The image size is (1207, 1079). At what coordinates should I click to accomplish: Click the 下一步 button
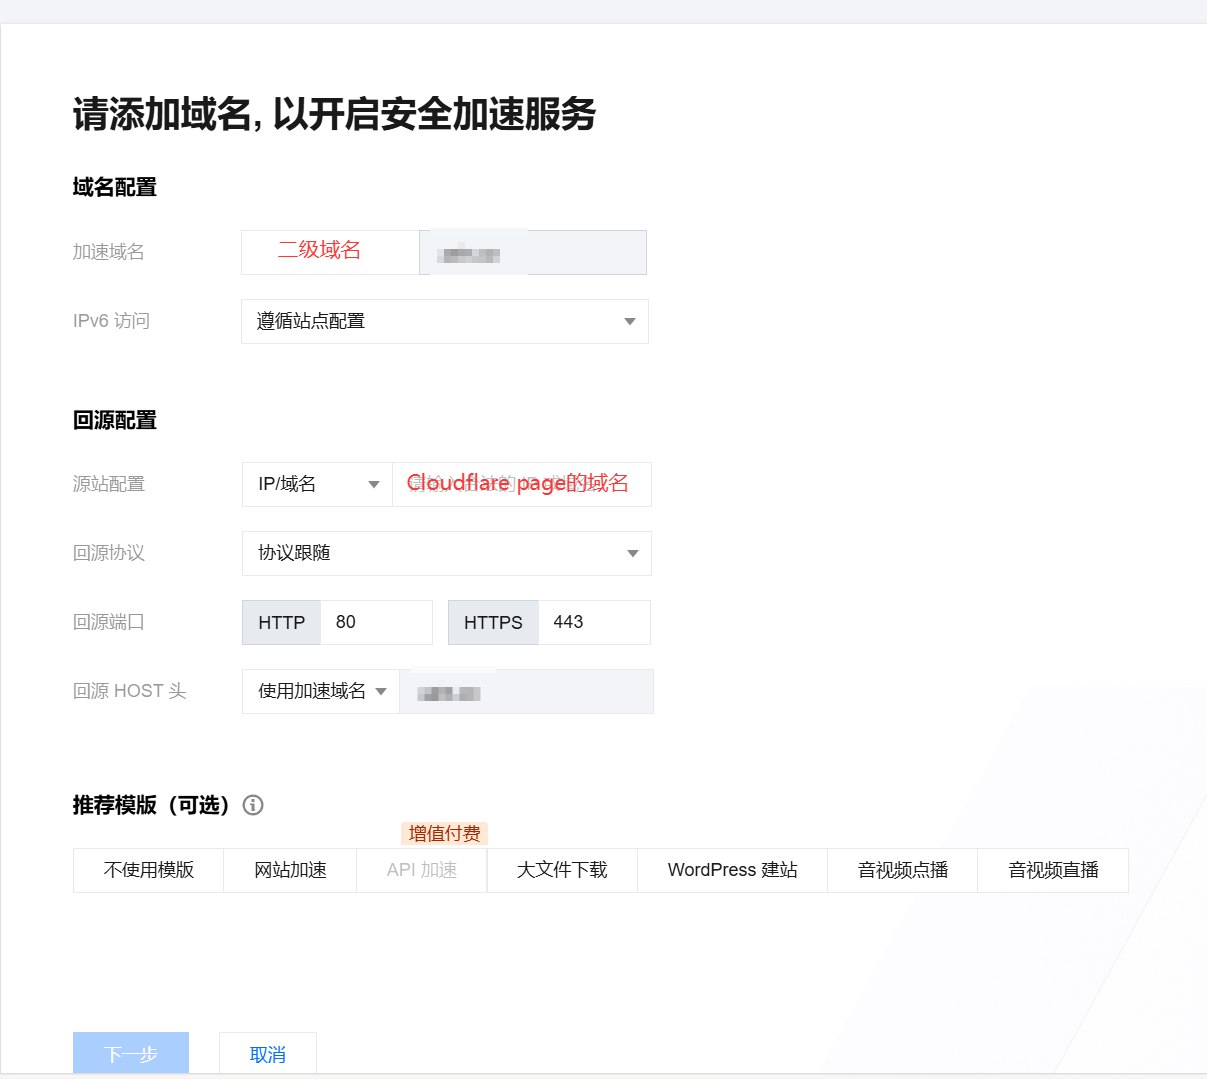click(x=131, y=1054)
